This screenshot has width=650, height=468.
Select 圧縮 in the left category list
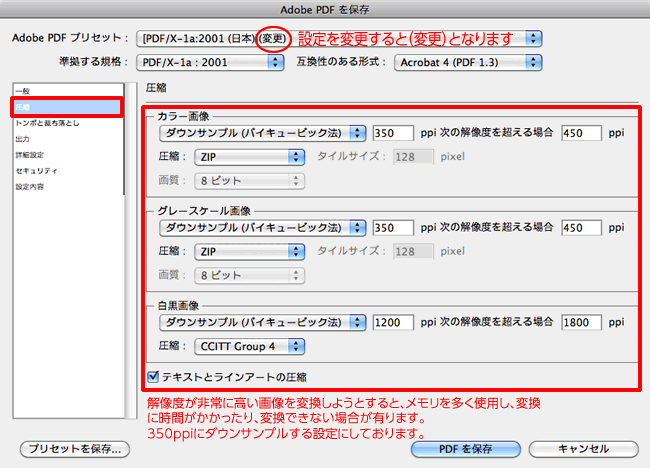pyautogui.click(x=67, y=107)
